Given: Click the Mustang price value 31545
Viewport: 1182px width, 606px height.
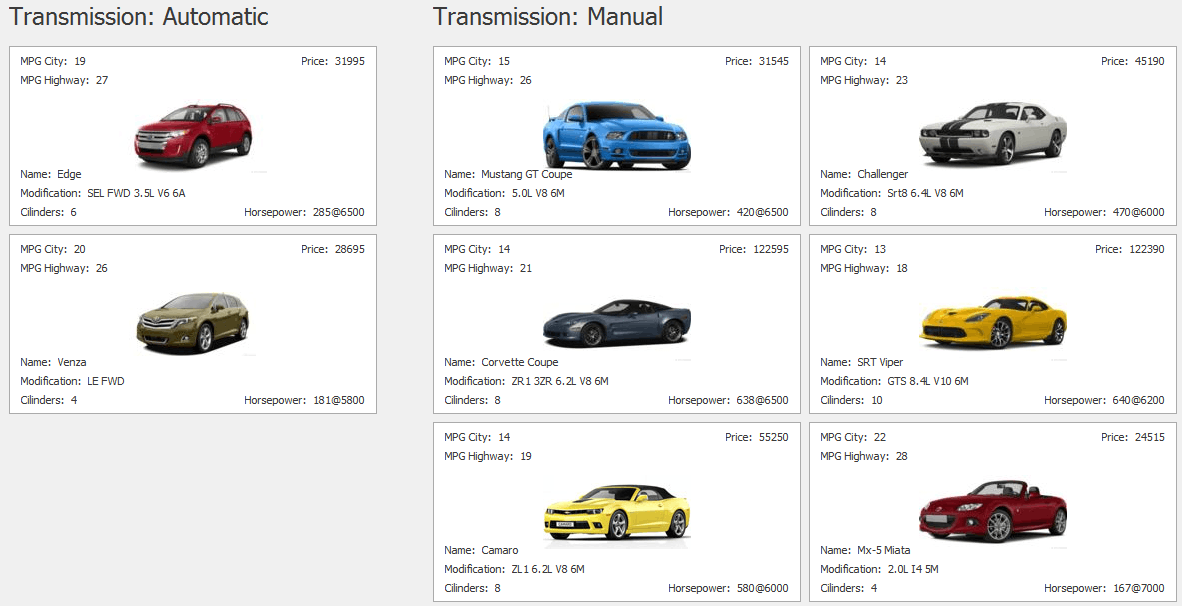Looking at the screenshot, I should pyautogui.click(x=774, y=61).
